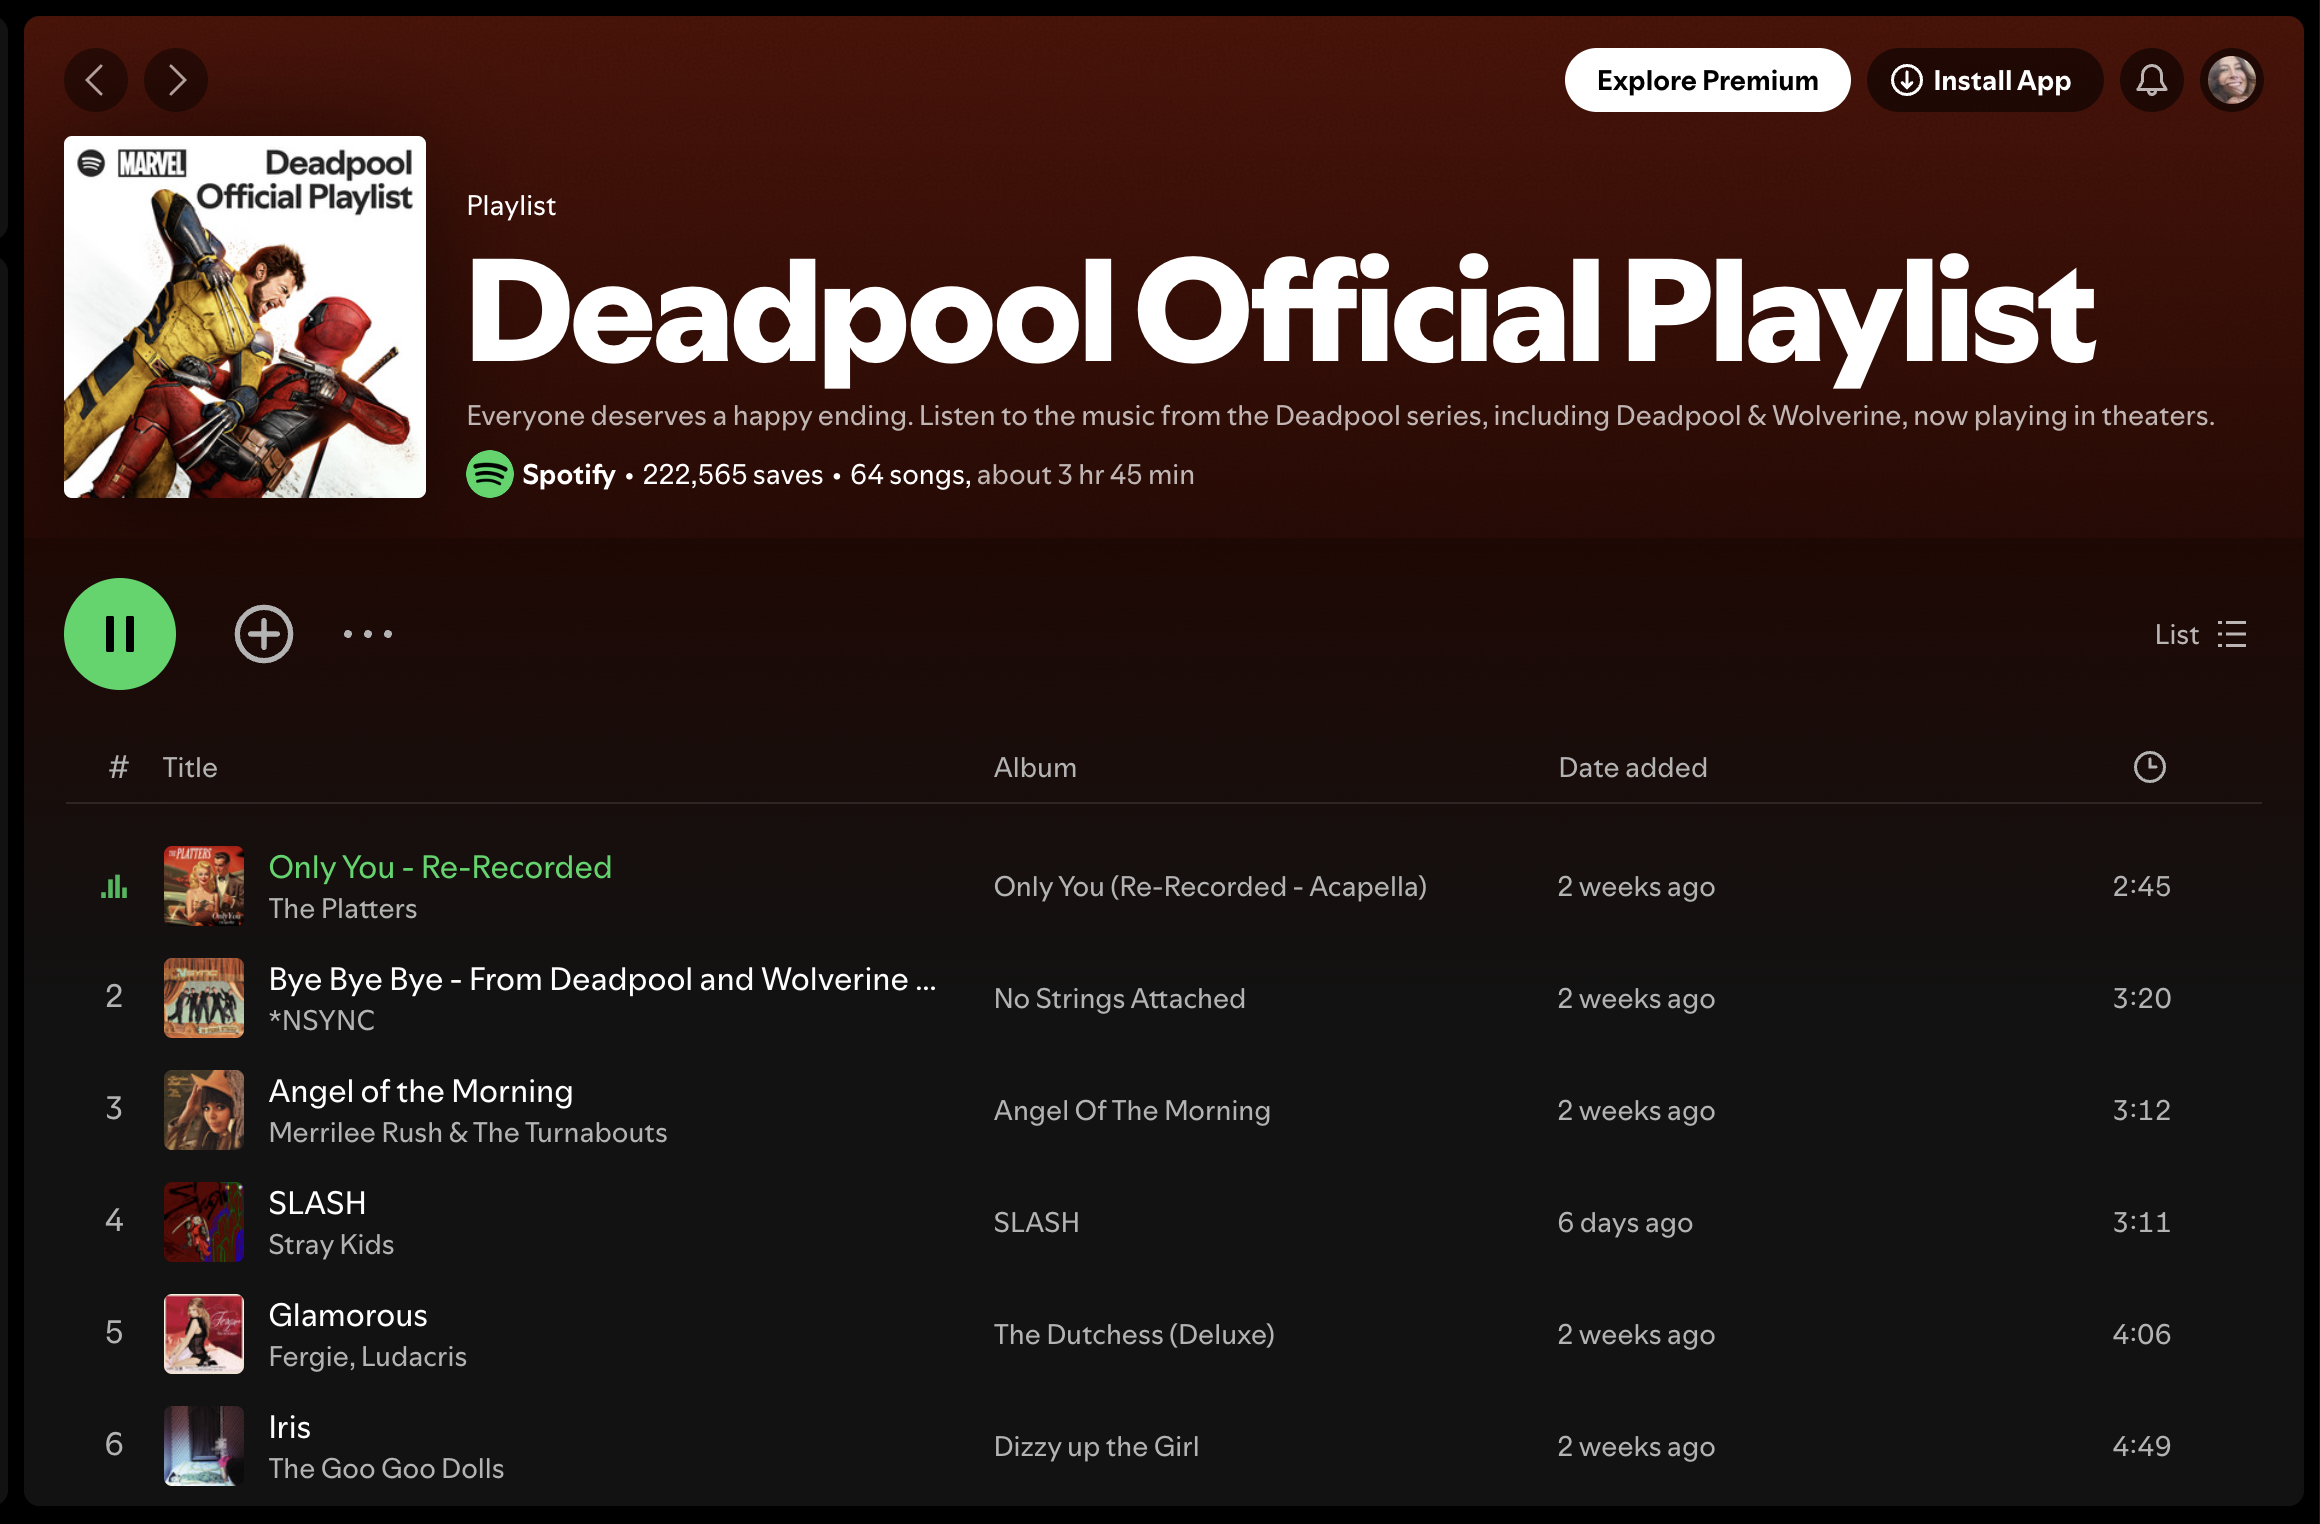Screen dimensions: 2320x1524
Task: Open the Spotify creator profile link
Action: (568, 475)
